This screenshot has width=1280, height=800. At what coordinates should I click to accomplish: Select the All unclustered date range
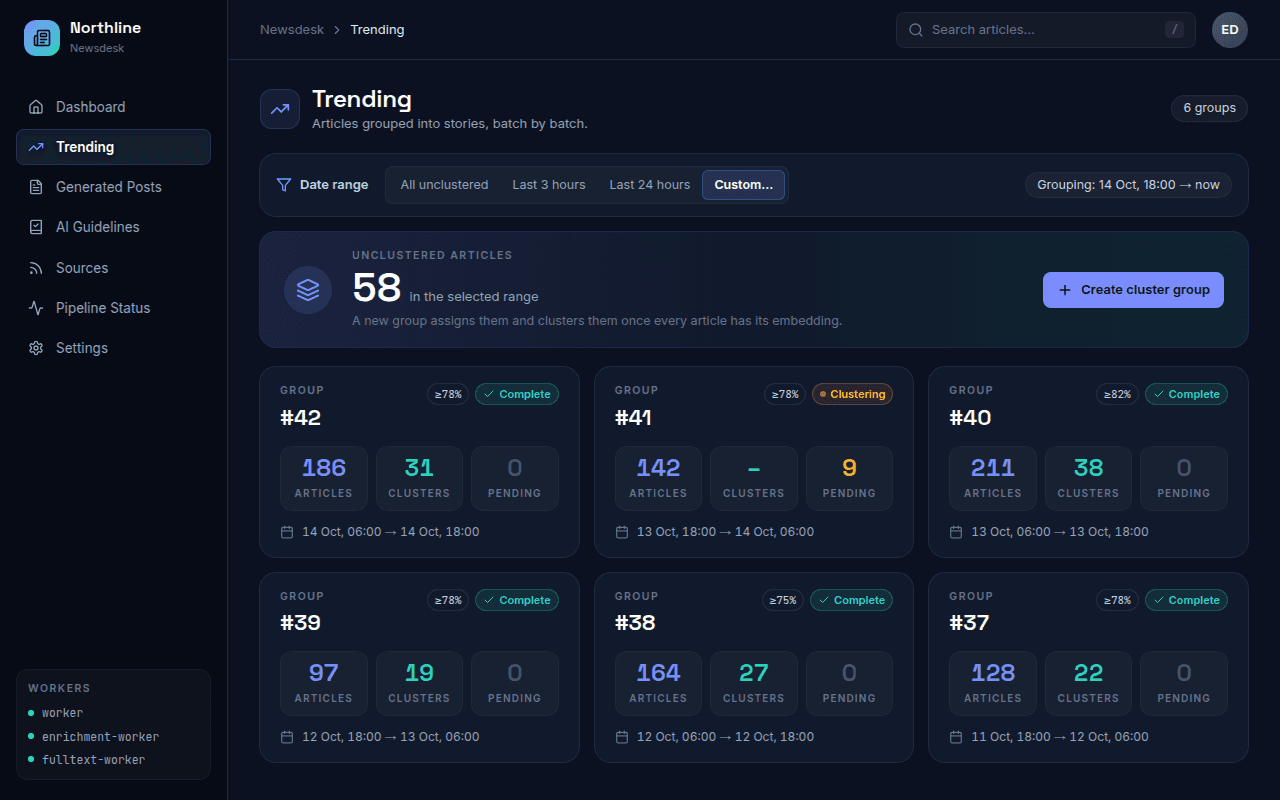444,185
